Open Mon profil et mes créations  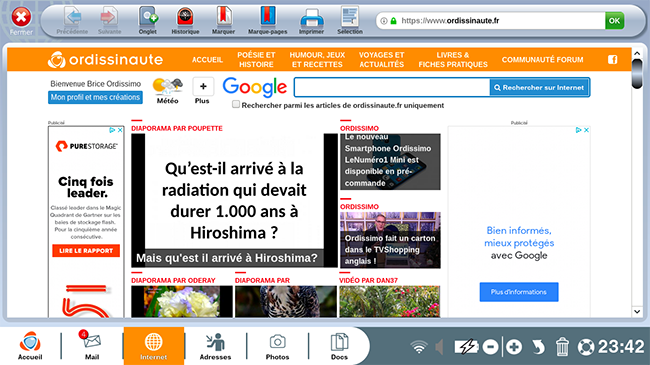[x=95, y=97]
